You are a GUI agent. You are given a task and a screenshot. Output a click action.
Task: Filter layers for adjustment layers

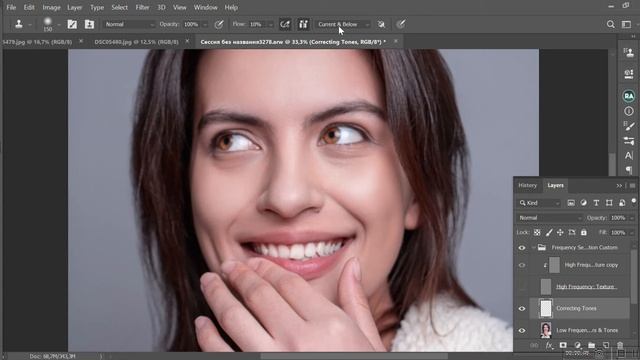[584, 203]
